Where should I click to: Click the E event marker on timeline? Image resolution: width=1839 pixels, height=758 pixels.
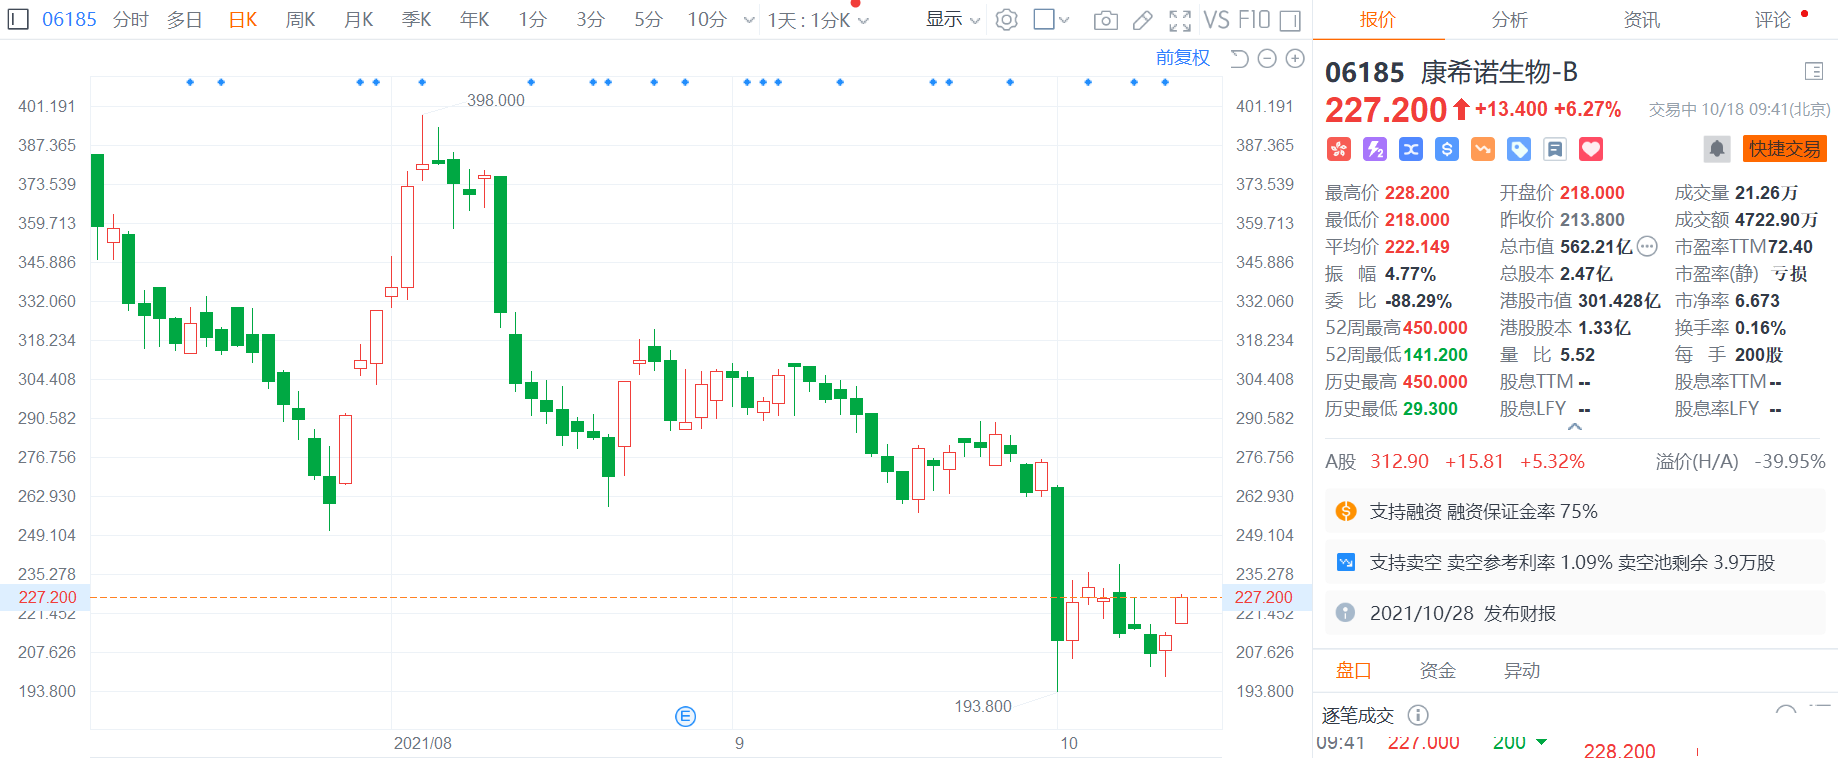coord(685,716)
